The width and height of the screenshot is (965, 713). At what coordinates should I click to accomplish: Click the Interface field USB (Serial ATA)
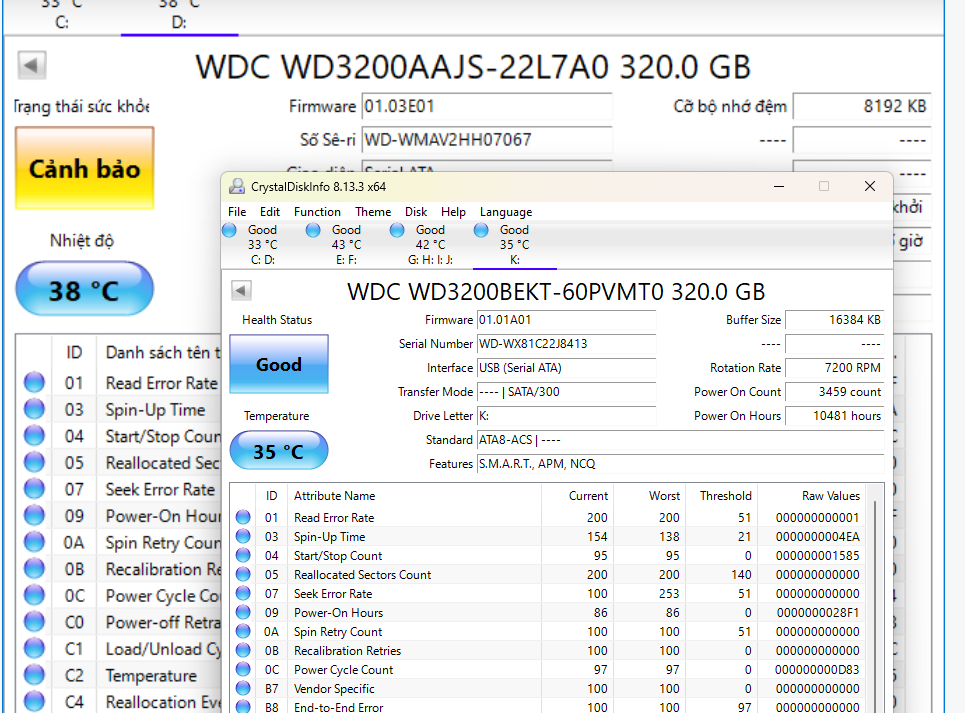click(x=566, y=368)
